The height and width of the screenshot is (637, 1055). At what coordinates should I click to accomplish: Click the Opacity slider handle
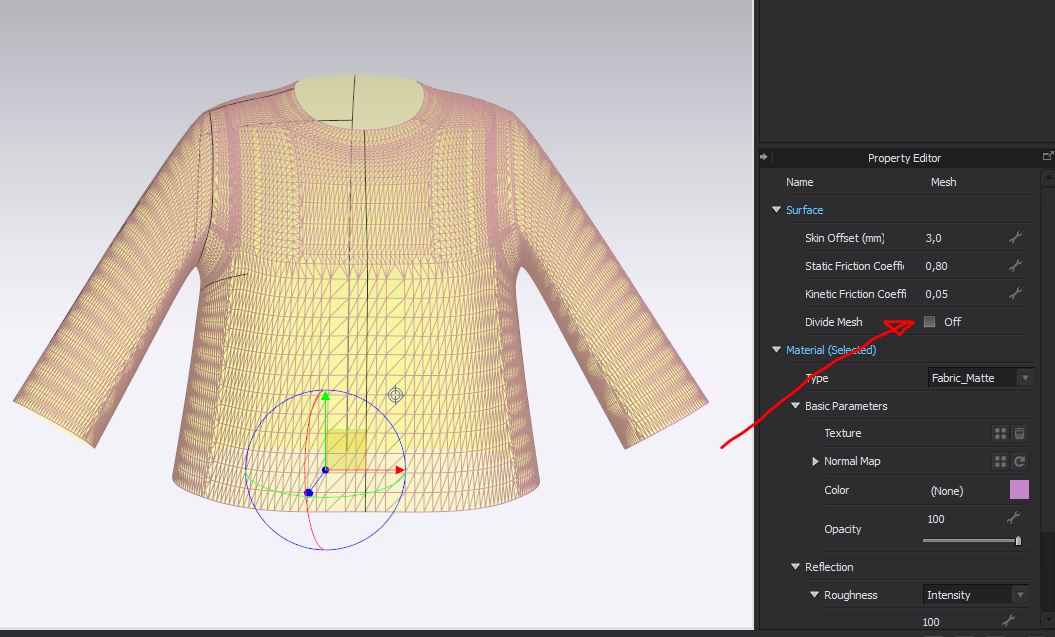click(1018, 541)
